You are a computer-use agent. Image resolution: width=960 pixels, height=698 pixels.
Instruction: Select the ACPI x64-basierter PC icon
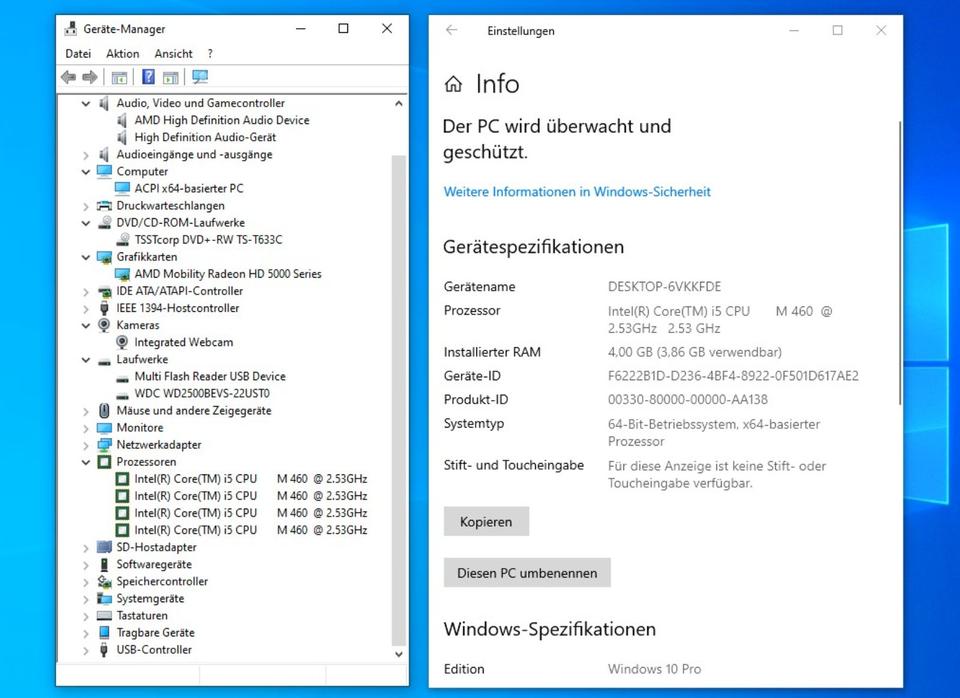click(122, 189)
